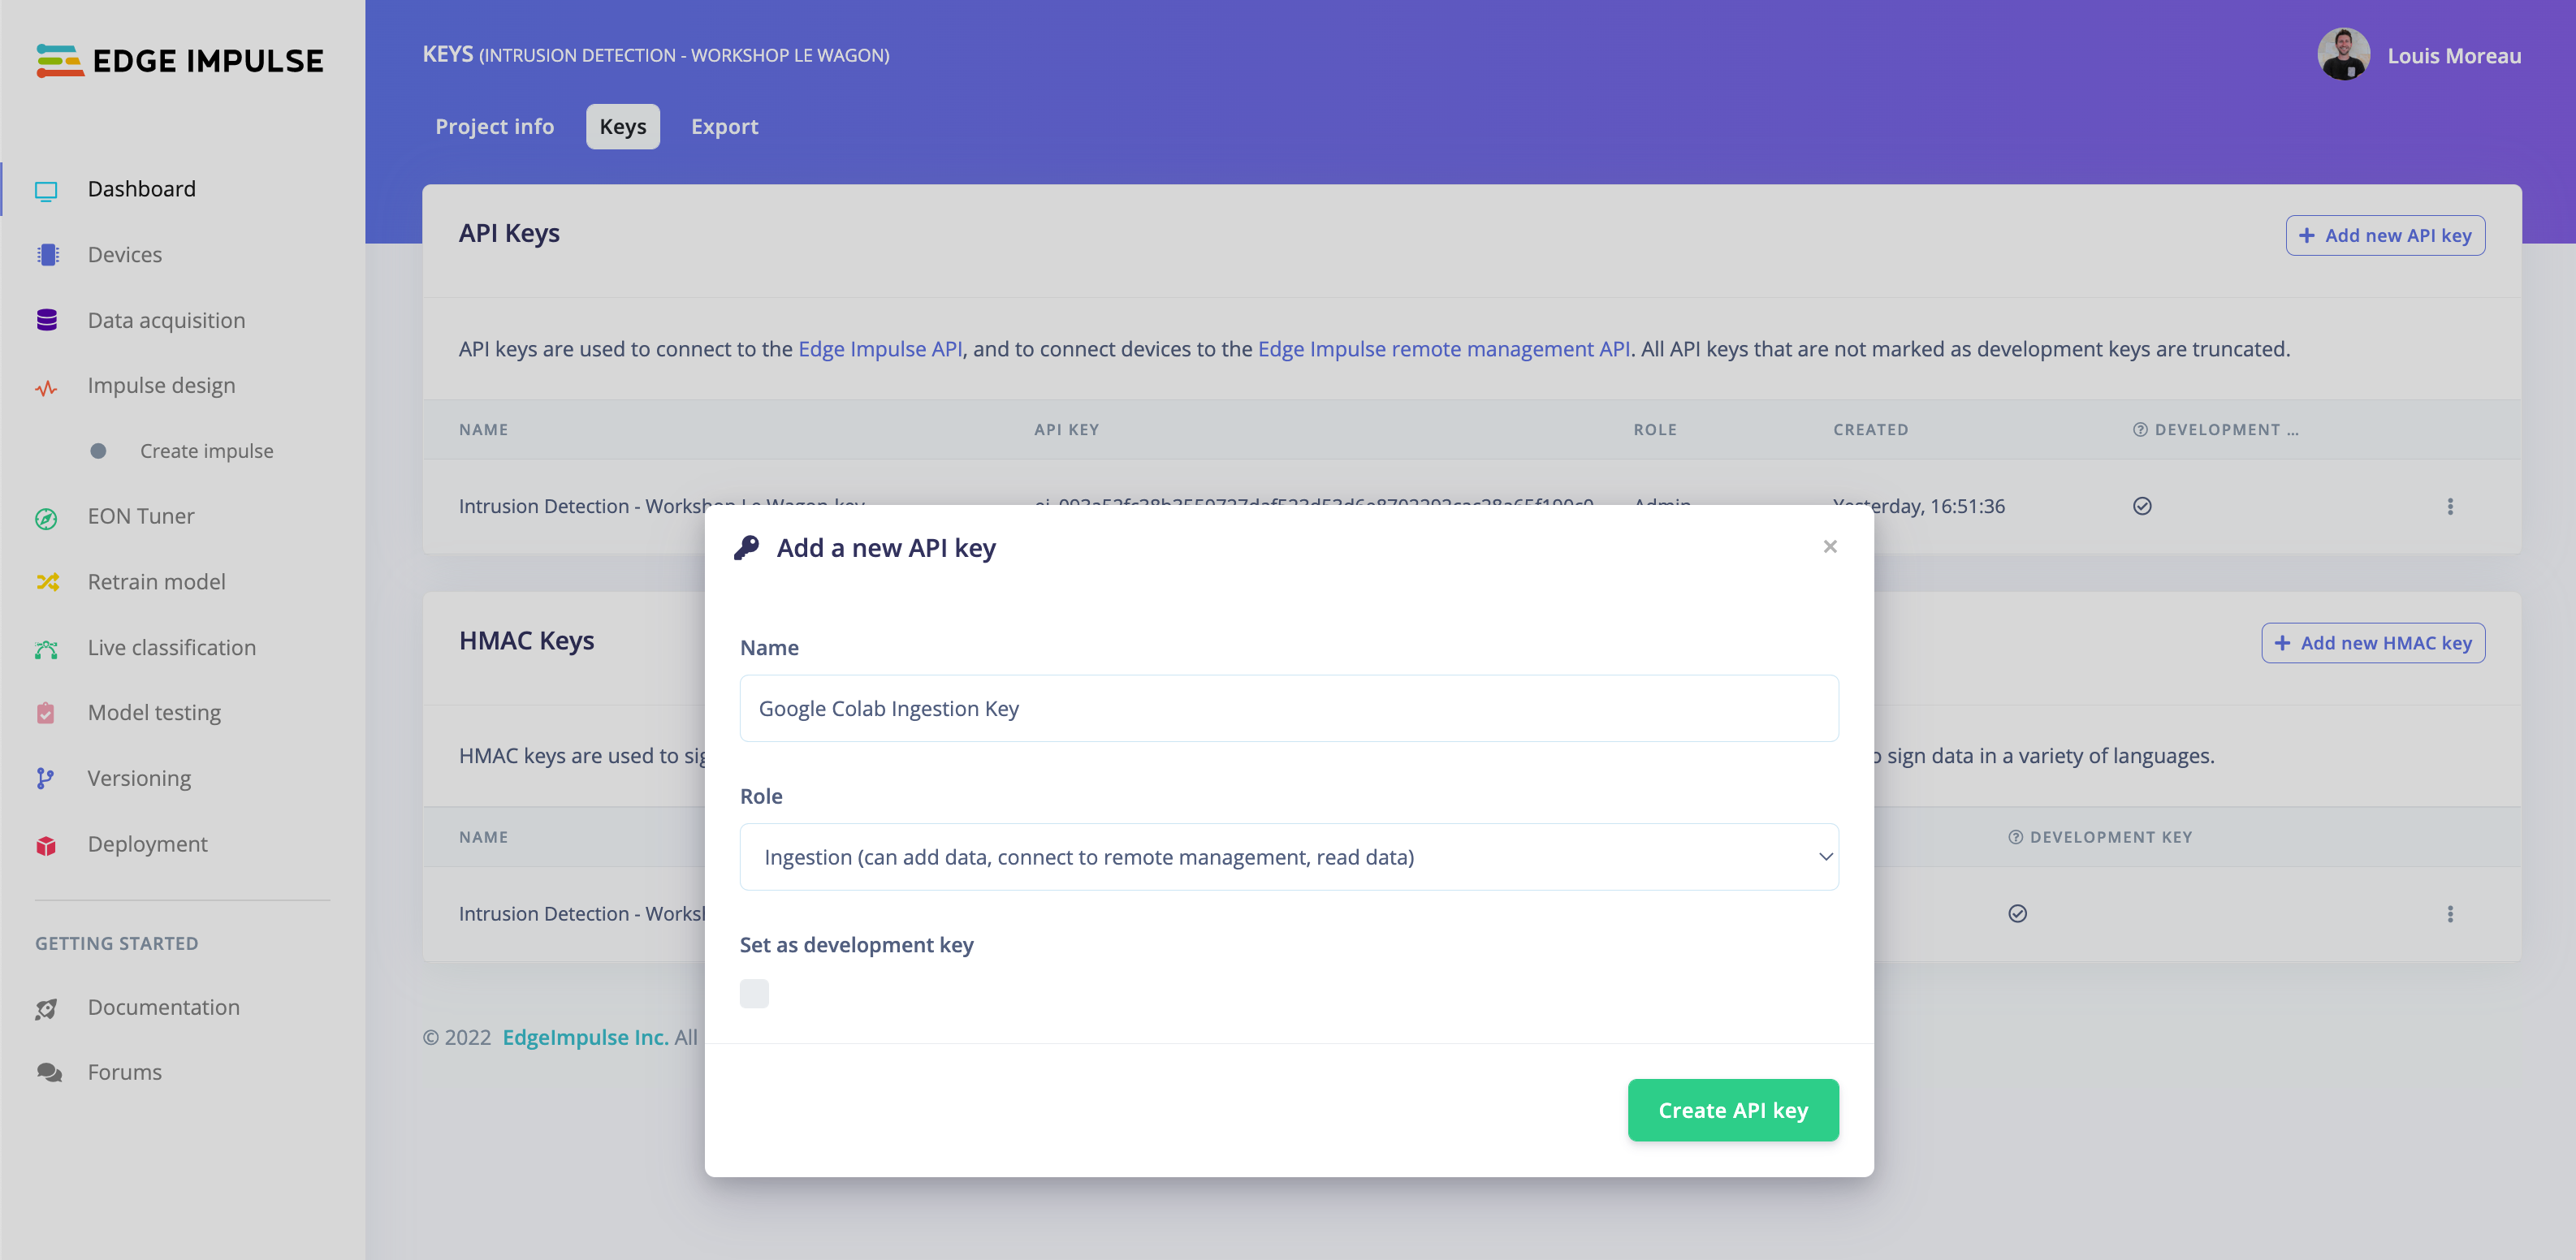Screen dimensions: 2576x1260
Task: Click Add new HMAC key button
Action: coord(2372,642)
